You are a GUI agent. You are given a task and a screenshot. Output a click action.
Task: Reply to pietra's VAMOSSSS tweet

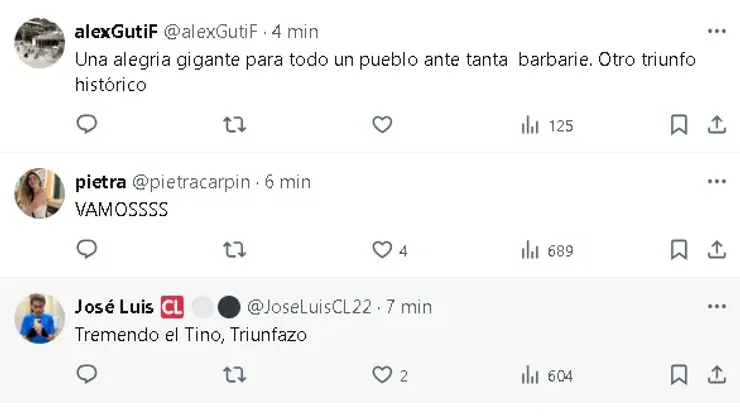87,250
